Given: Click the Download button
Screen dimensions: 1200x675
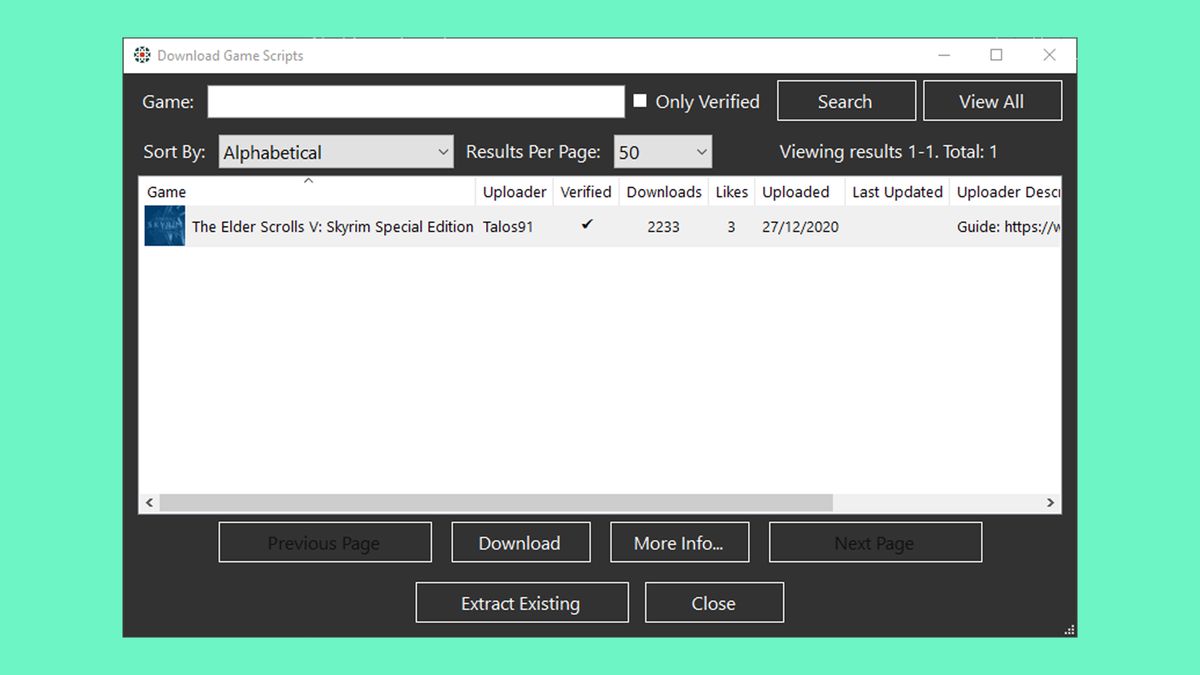Looking at the screenshot, I should coord(521,543).
